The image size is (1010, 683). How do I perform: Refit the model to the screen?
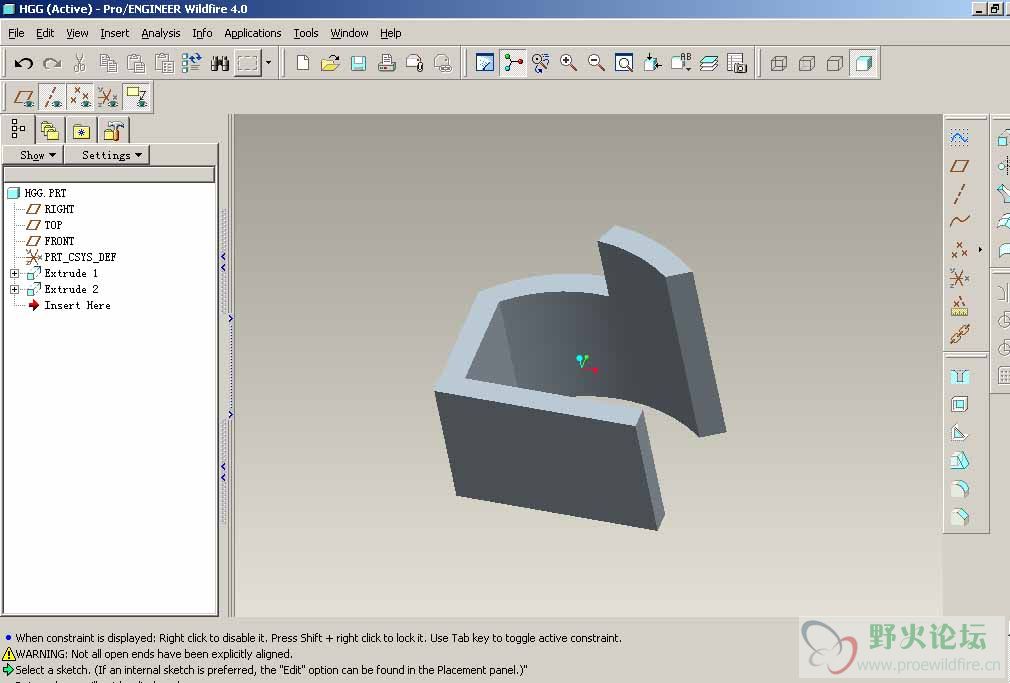[x=624, y=63]
